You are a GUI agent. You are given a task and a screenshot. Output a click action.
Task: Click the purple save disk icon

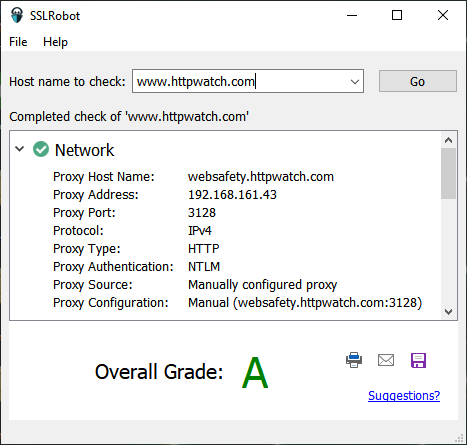click(x=418, y=360)
